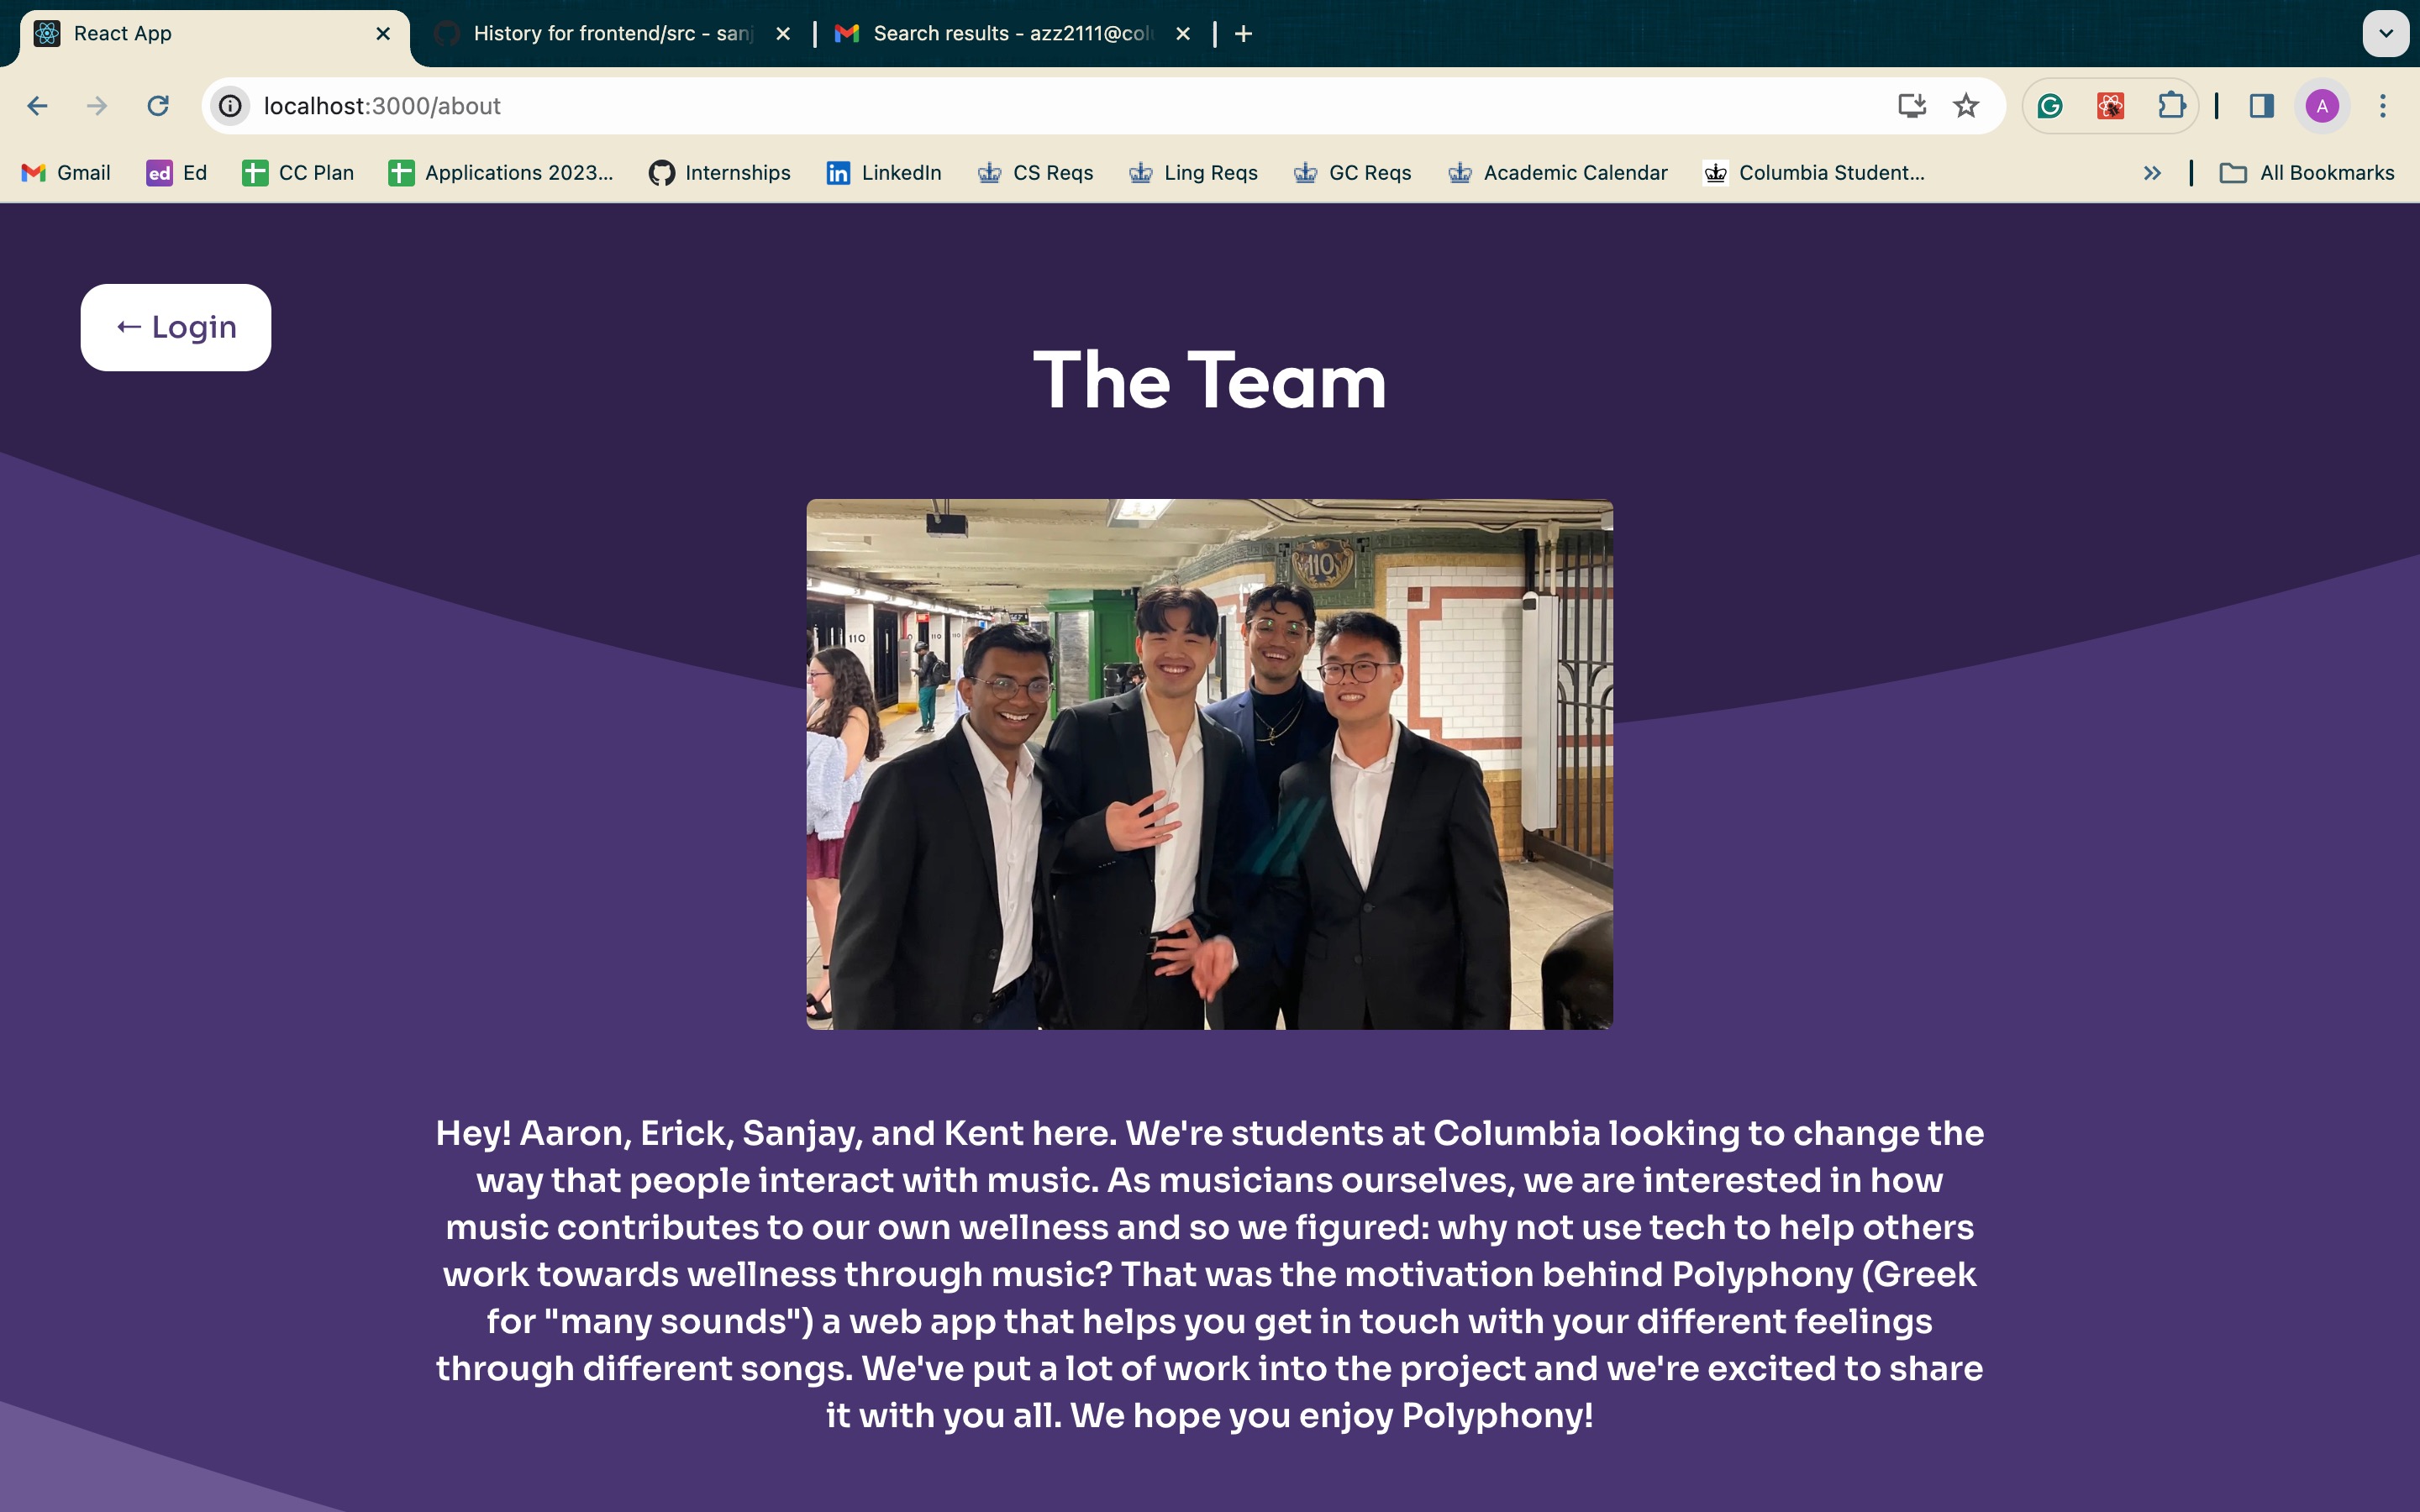Click the team photo

1209,764
